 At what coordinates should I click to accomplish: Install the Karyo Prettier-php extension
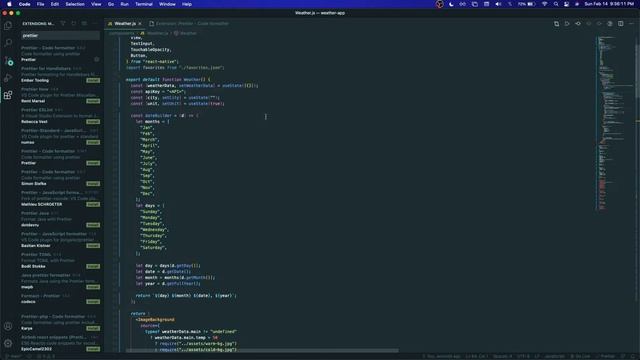(x=93, y=329)
